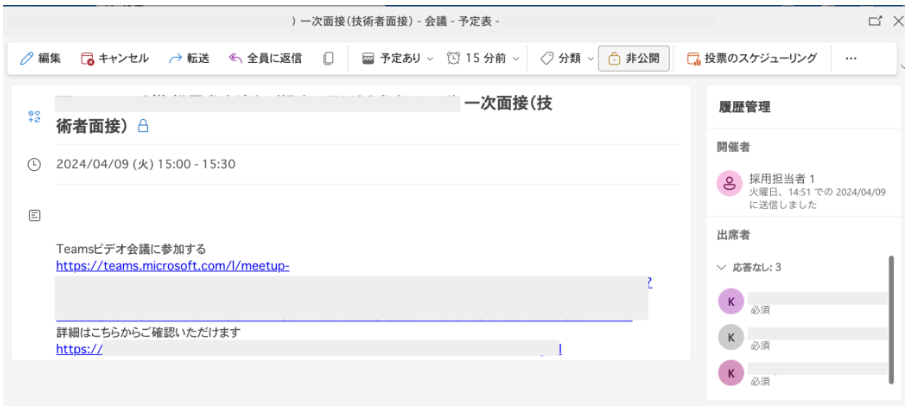Select the third required attendee K
This screenshot has width=911, height=413.
tap(731, 373)
